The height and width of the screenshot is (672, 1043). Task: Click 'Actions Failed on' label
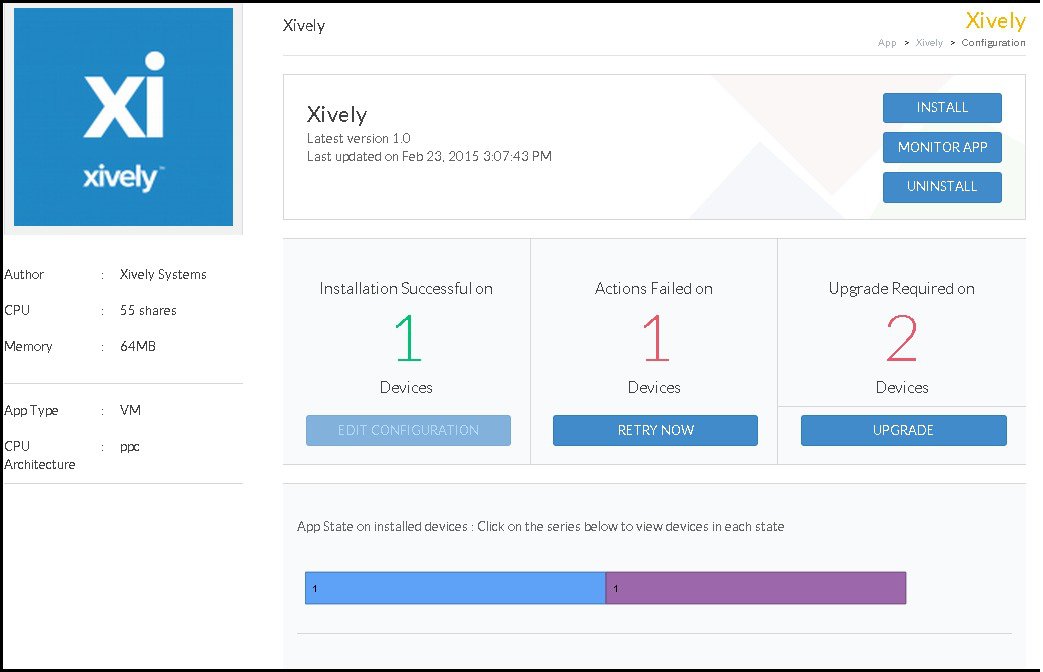654,289
